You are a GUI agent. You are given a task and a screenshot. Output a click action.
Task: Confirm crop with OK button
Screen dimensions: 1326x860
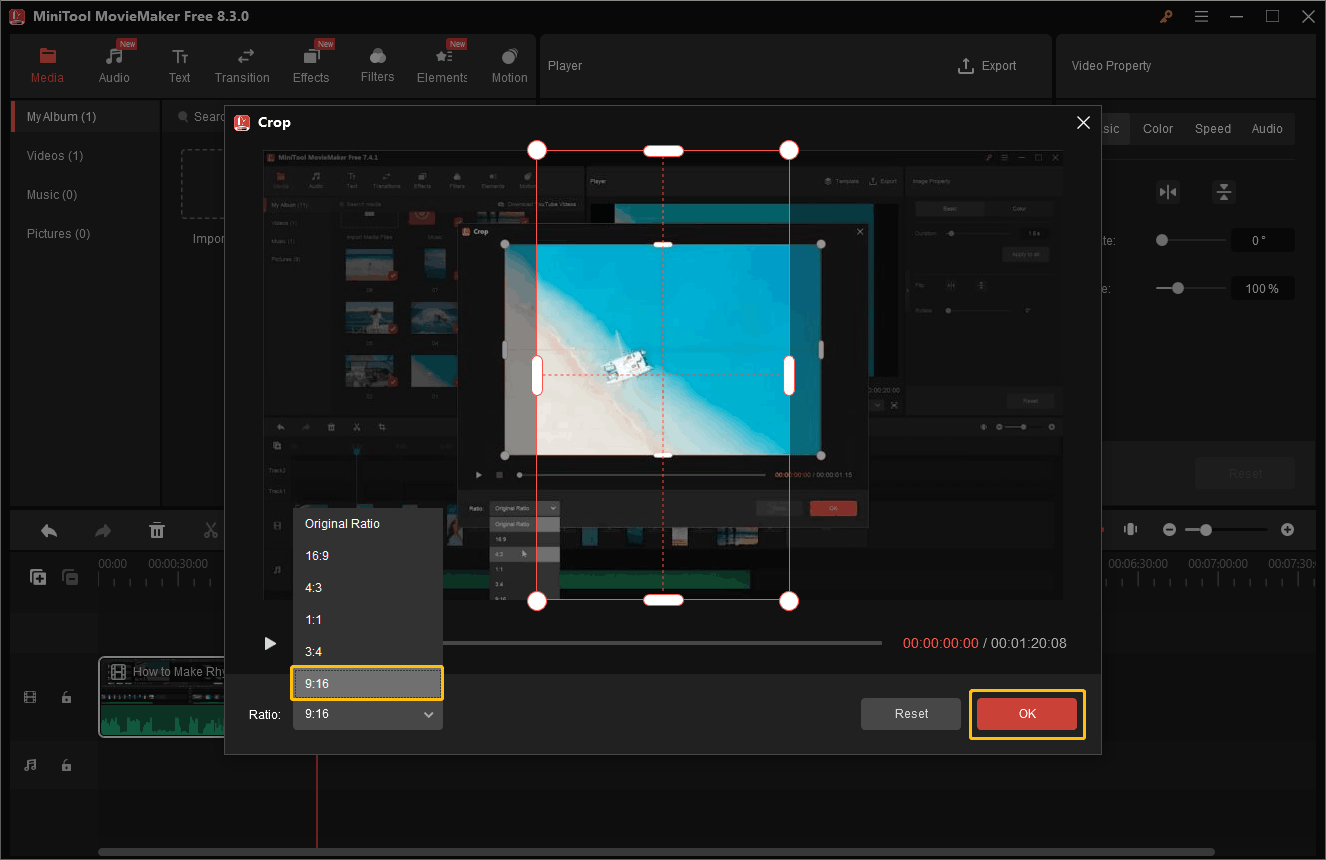[1027, 714]
